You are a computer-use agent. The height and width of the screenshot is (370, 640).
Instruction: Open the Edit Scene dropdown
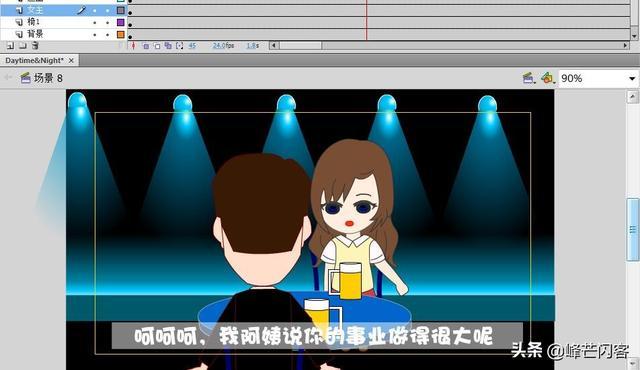529,78
